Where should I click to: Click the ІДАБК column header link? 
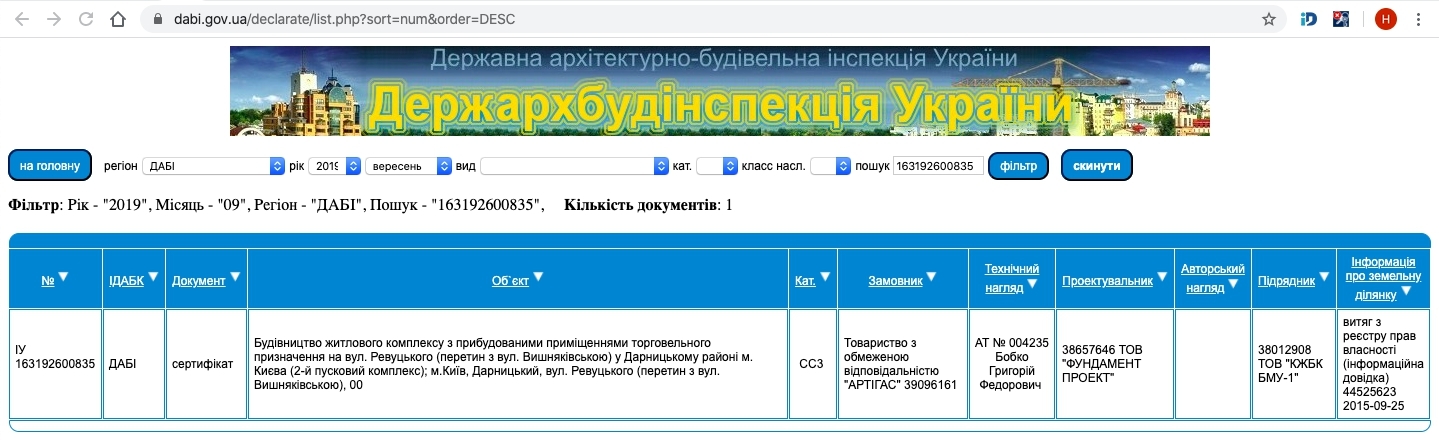126,281
